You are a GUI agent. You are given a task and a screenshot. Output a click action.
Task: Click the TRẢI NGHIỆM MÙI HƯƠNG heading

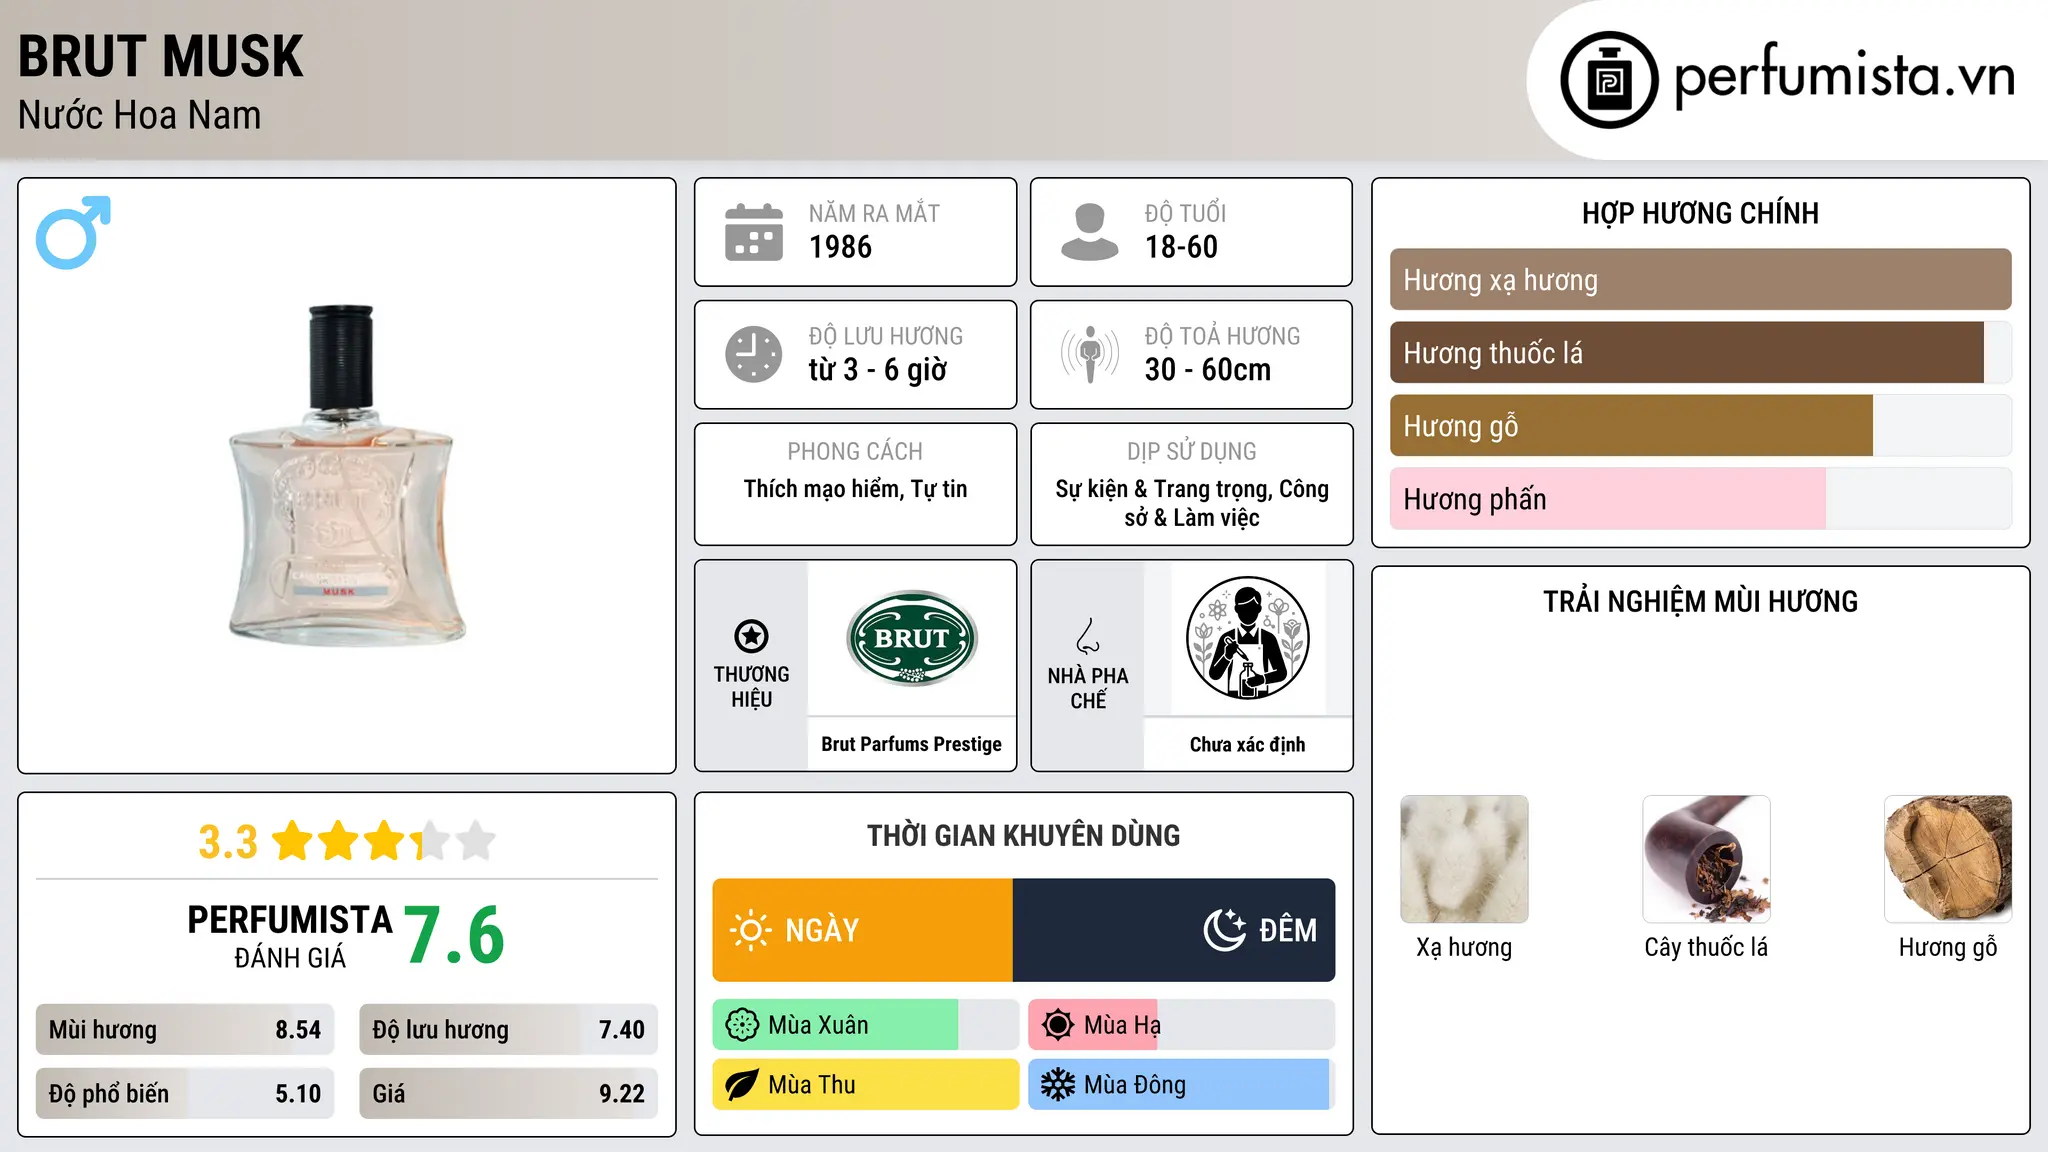click(1700, 601)
